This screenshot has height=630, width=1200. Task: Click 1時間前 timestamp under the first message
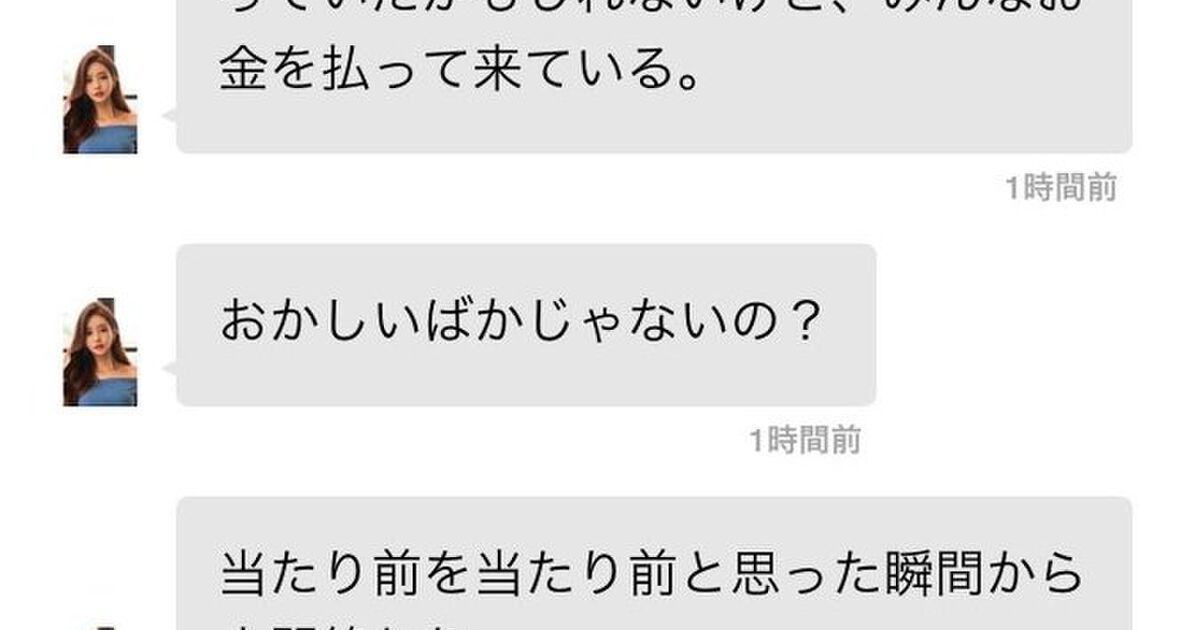point(1060,188)
